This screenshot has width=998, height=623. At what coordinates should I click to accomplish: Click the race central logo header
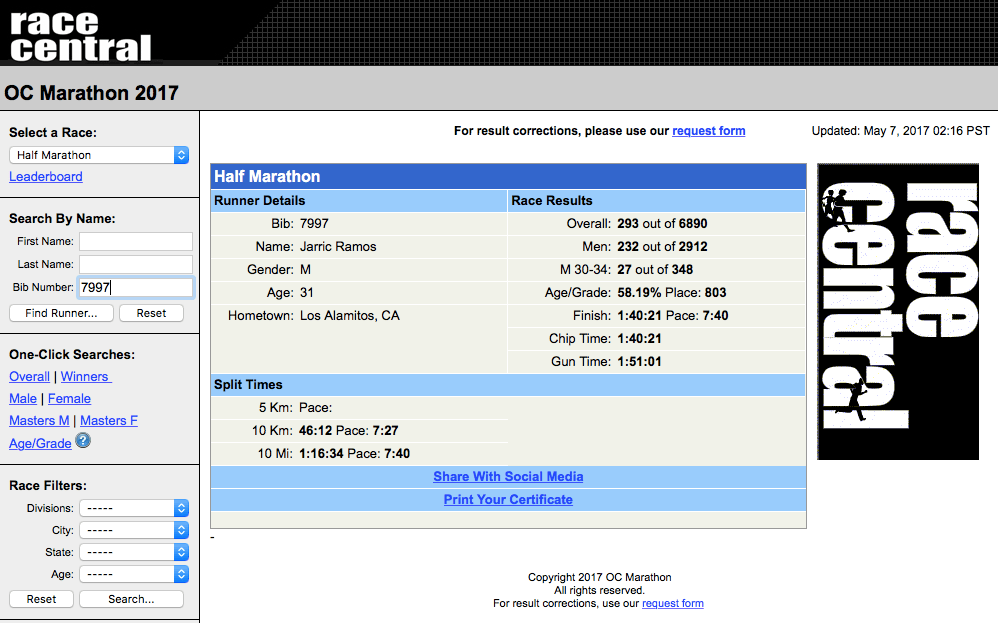click(x=81, y=35)
